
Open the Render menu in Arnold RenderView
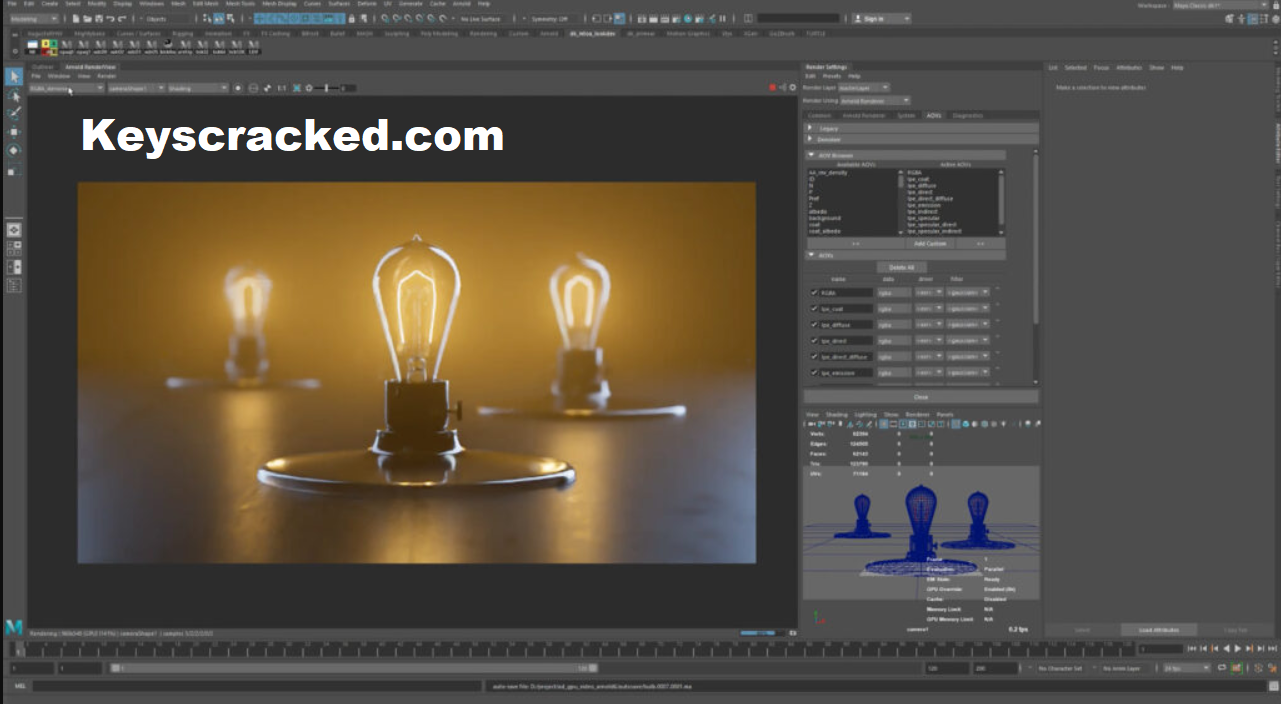tap(106, 76)
